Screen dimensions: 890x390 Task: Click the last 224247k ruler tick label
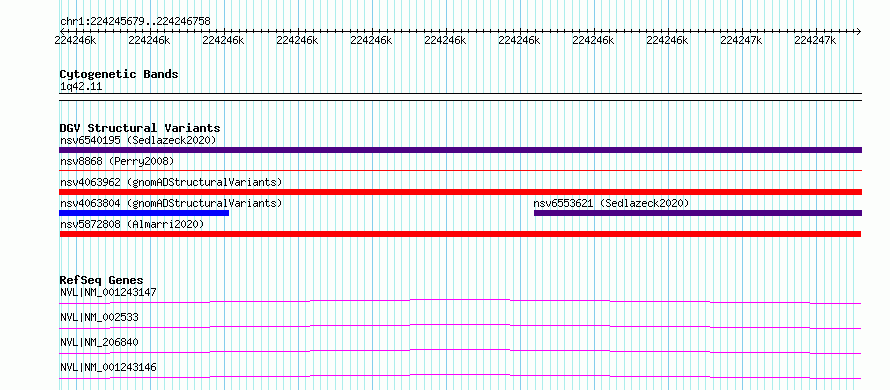pos(815,40)
